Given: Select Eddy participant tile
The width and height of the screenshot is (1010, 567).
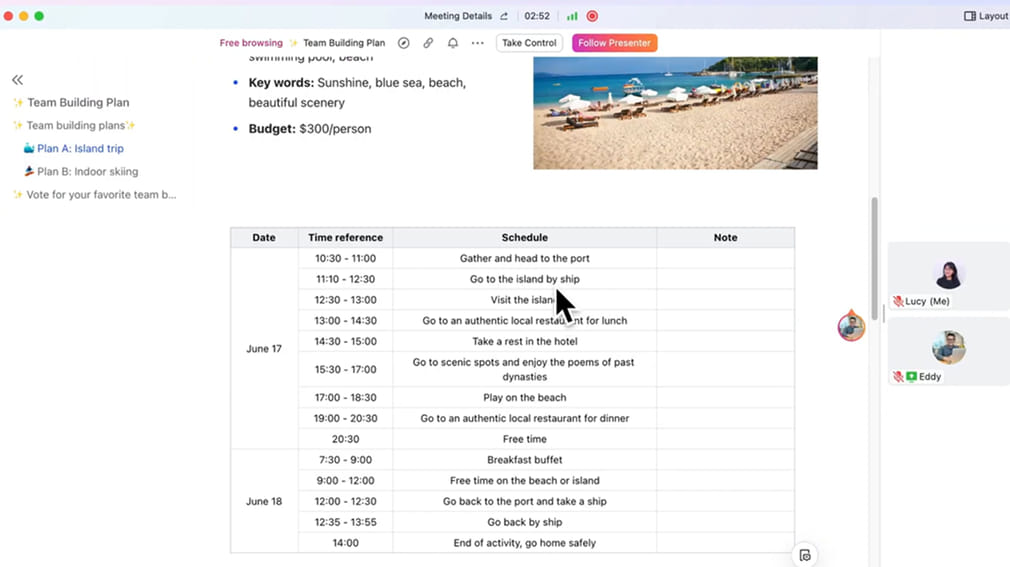Looking at the screenshot, I should click(x=948, y=351).
